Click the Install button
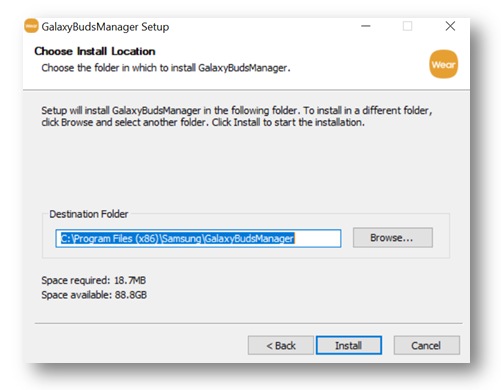The image size is (501, 390). coord(349,345)
